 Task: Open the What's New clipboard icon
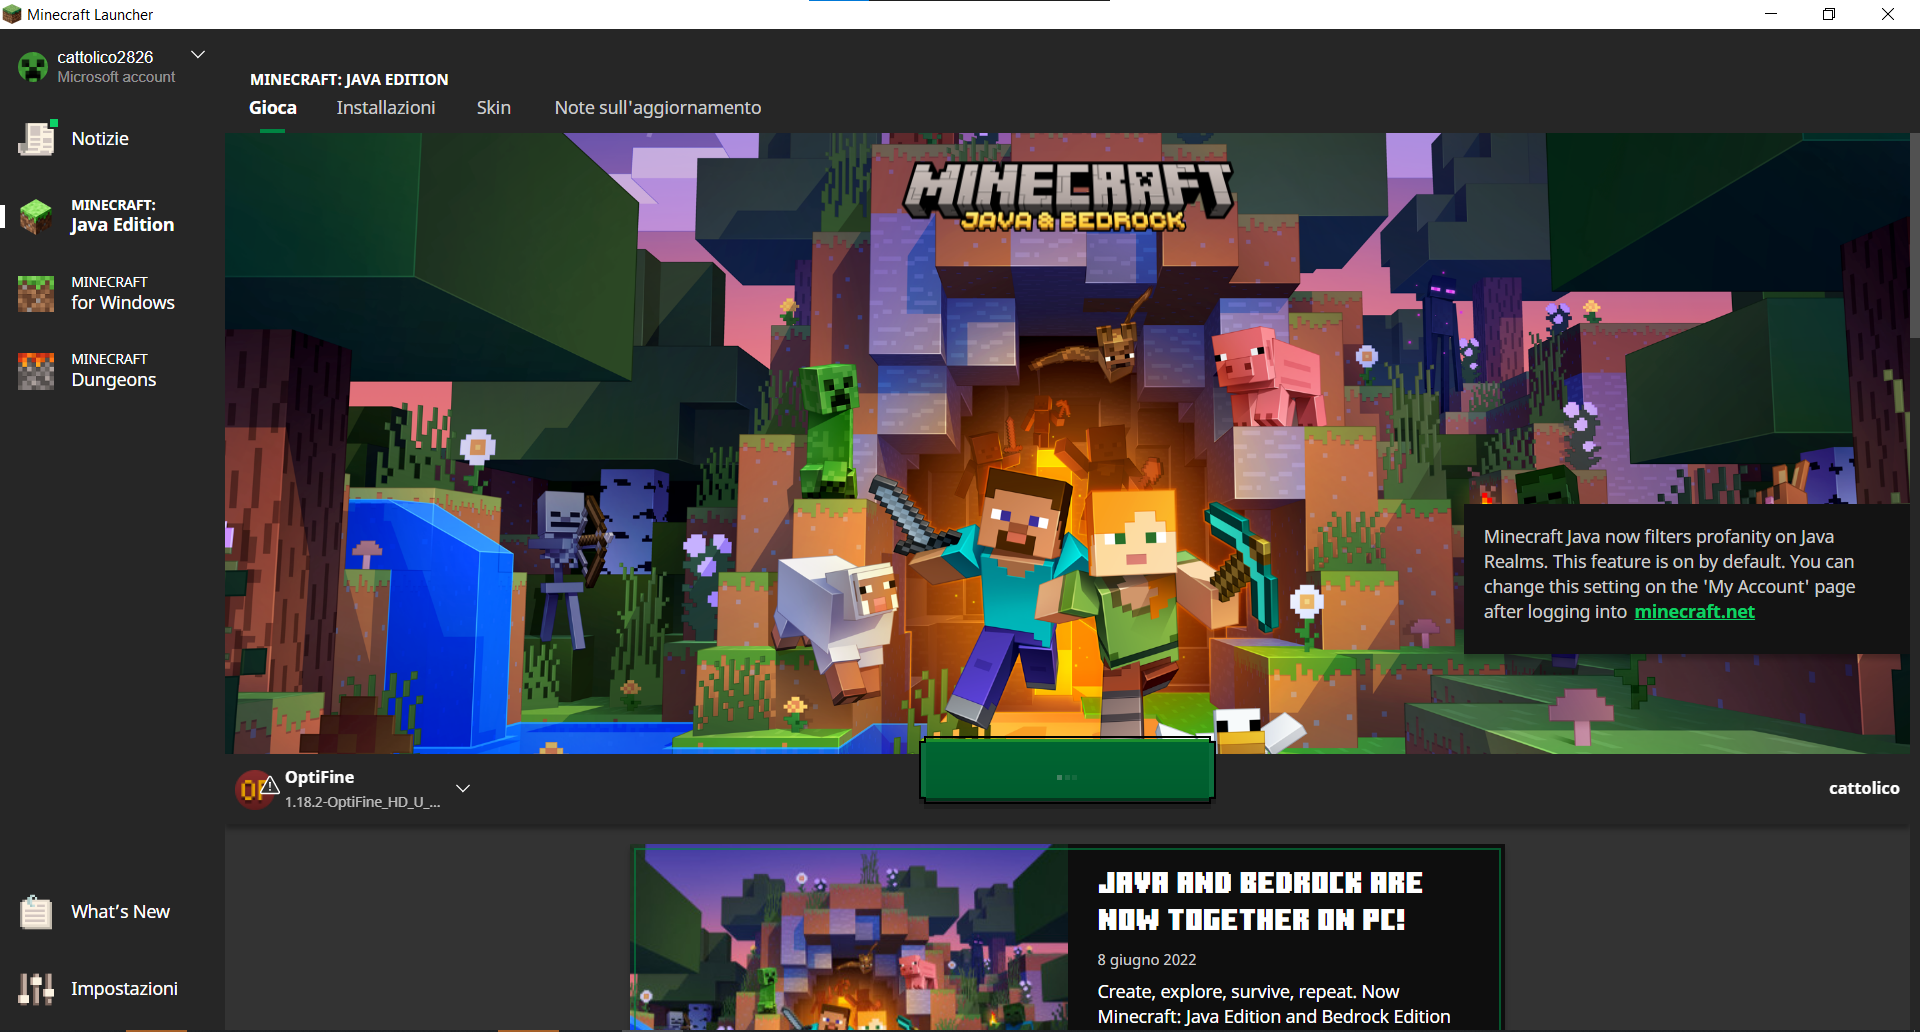37,912
